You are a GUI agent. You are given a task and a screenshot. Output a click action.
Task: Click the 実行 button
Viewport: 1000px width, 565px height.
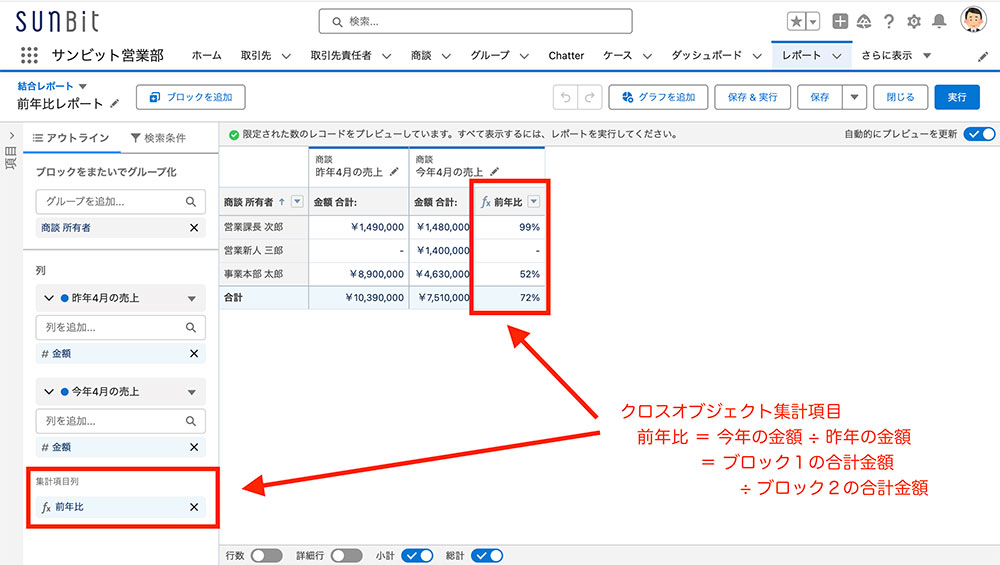point(956,97)
